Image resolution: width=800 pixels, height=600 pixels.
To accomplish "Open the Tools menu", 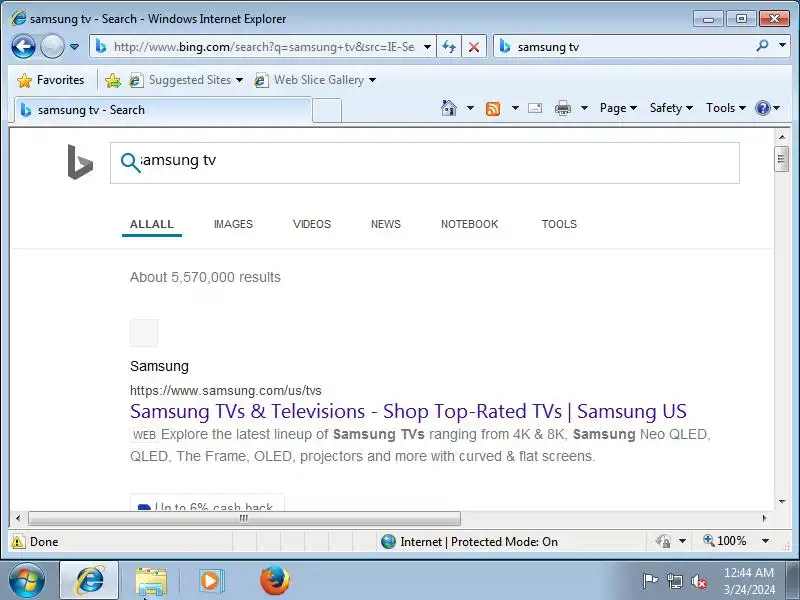I will point(726,108).
